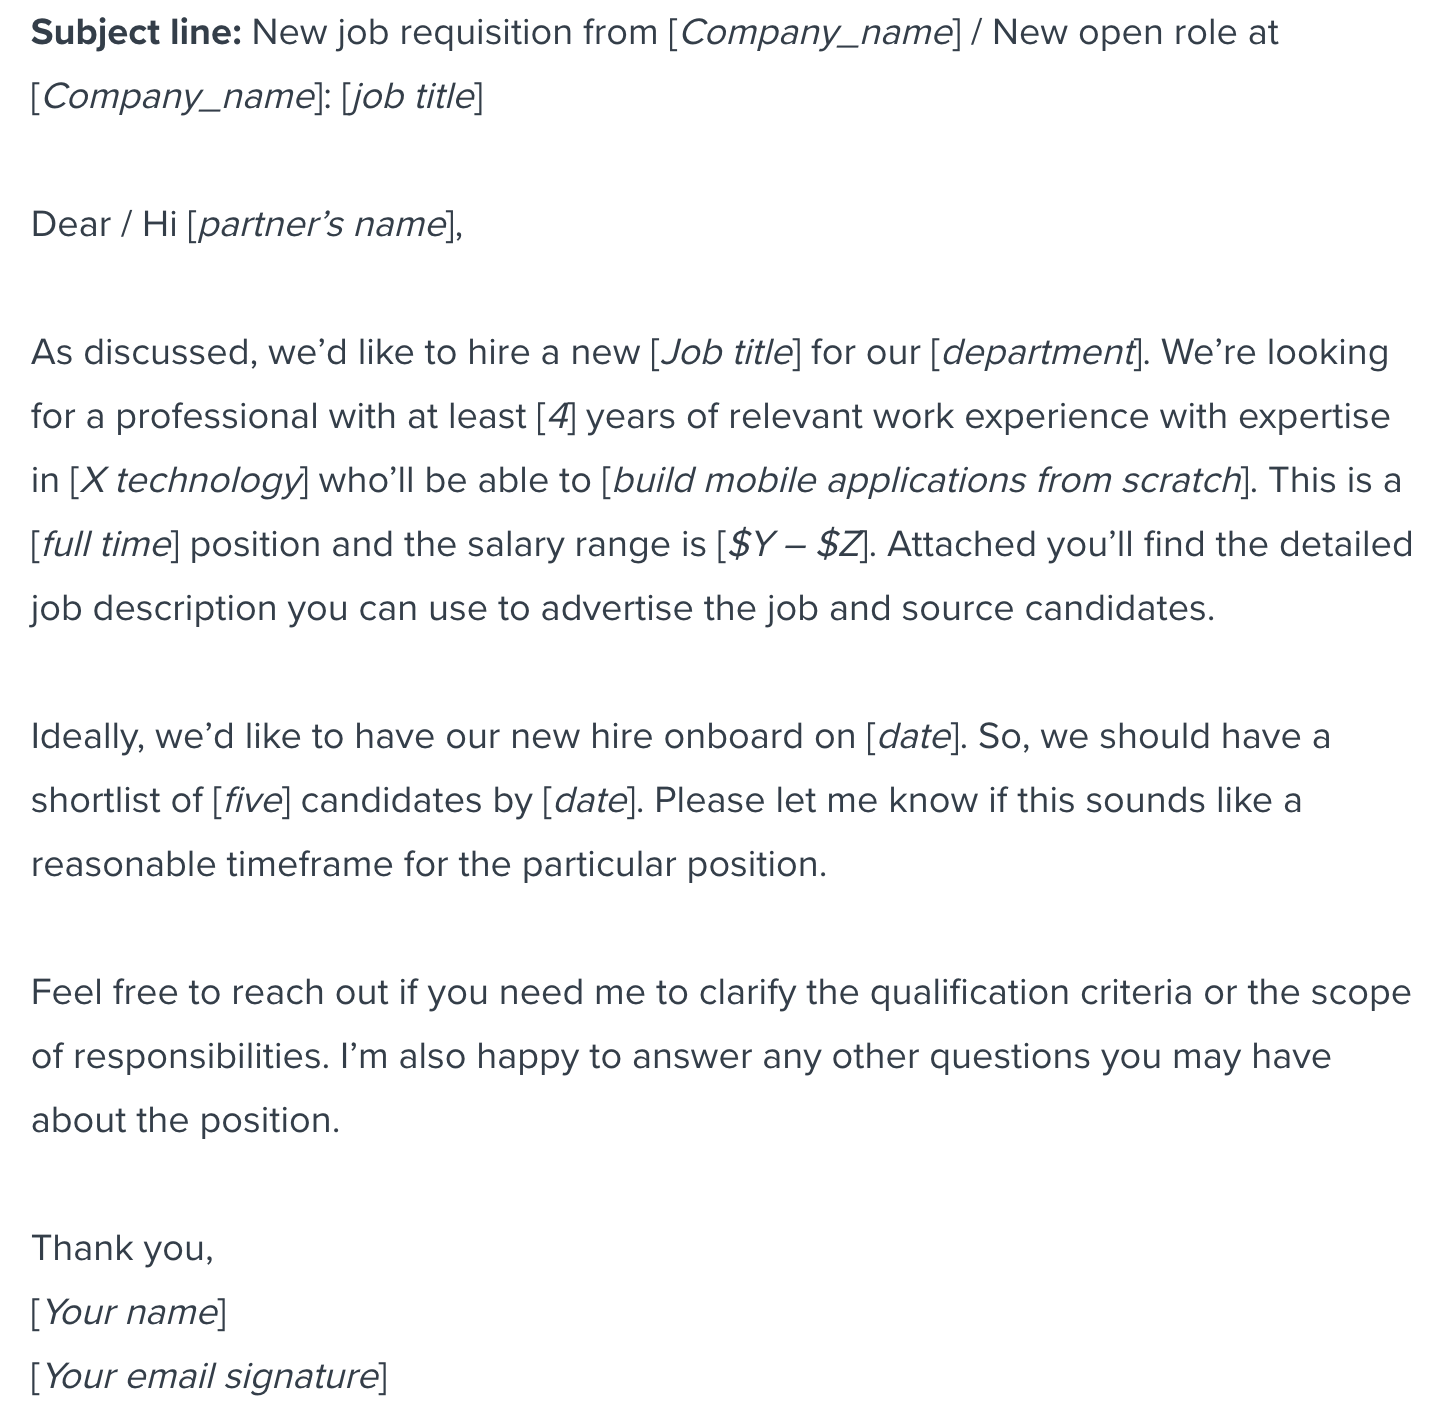Image resolution: width=1442 pixels, height=1420 pixels.
Task: Click the '[4]' years placeholder
Action: [x=556, y=416]
